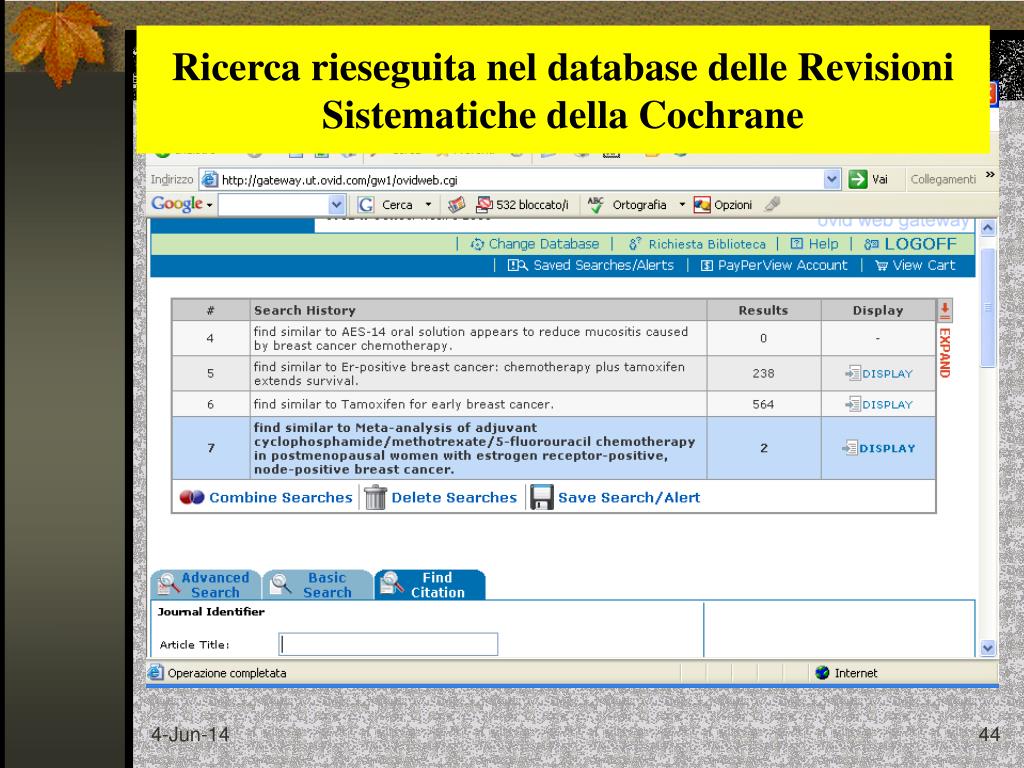Image resolution: width=1024 pixels, height=768 pixels.
Task: Display results for search row 5
Action: coord(878,374)
